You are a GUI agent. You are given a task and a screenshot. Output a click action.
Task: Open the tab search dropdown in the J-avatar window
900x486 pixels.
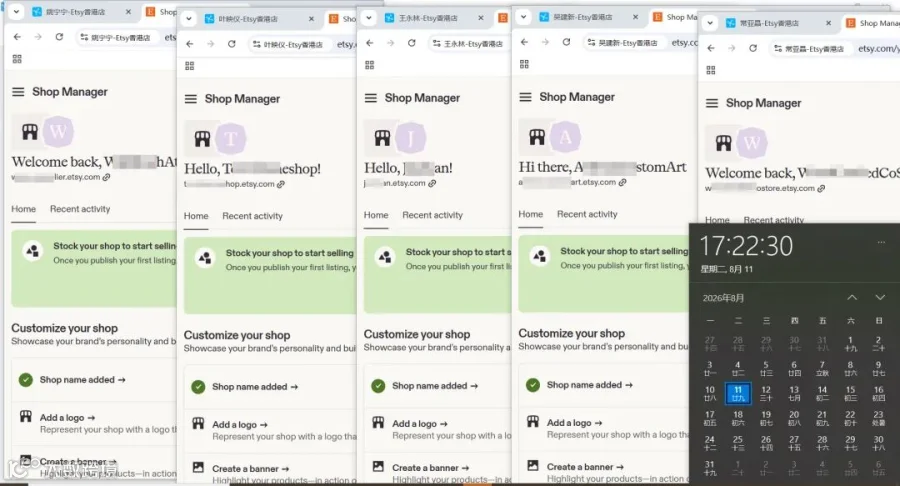pos(368,17)
